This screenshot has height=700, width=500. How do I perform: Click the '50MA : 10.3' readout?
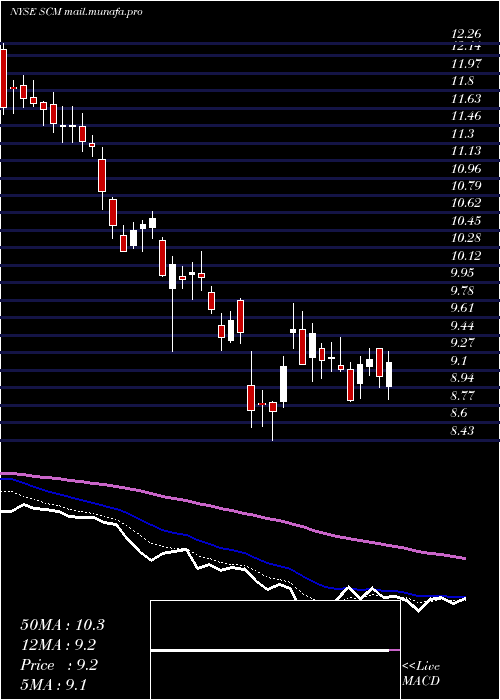point(62,625)
